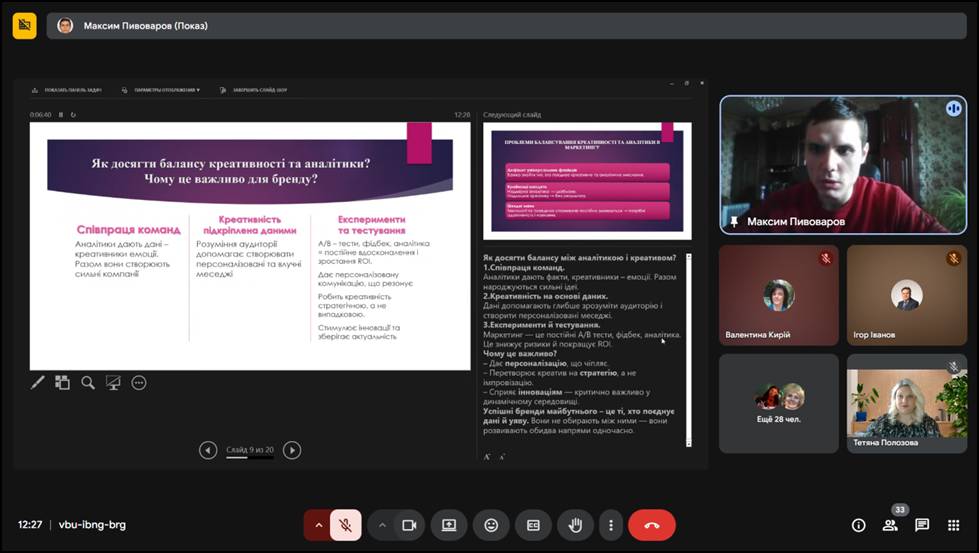
Task: Click the present screen icon
Action: pyautogui.click(x=449, y=525)
